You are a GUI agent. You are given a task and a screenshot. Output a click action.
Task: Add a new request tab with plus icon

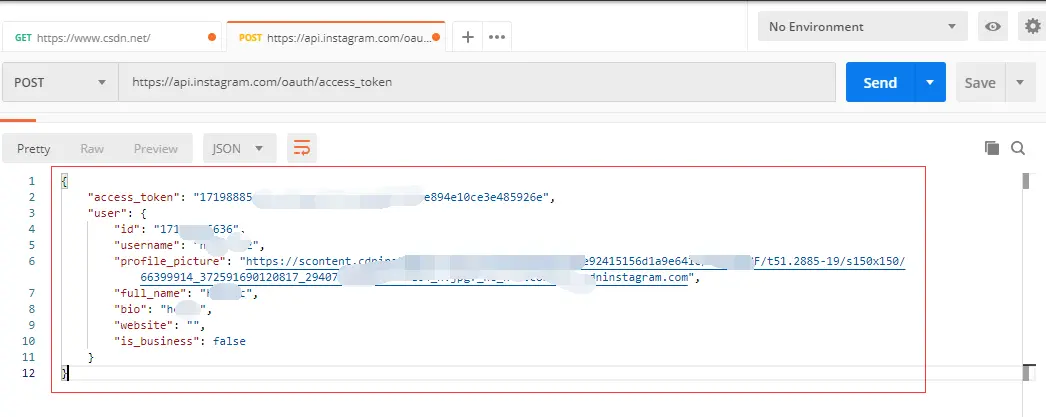pyautogui.click(x=468, y=37)
